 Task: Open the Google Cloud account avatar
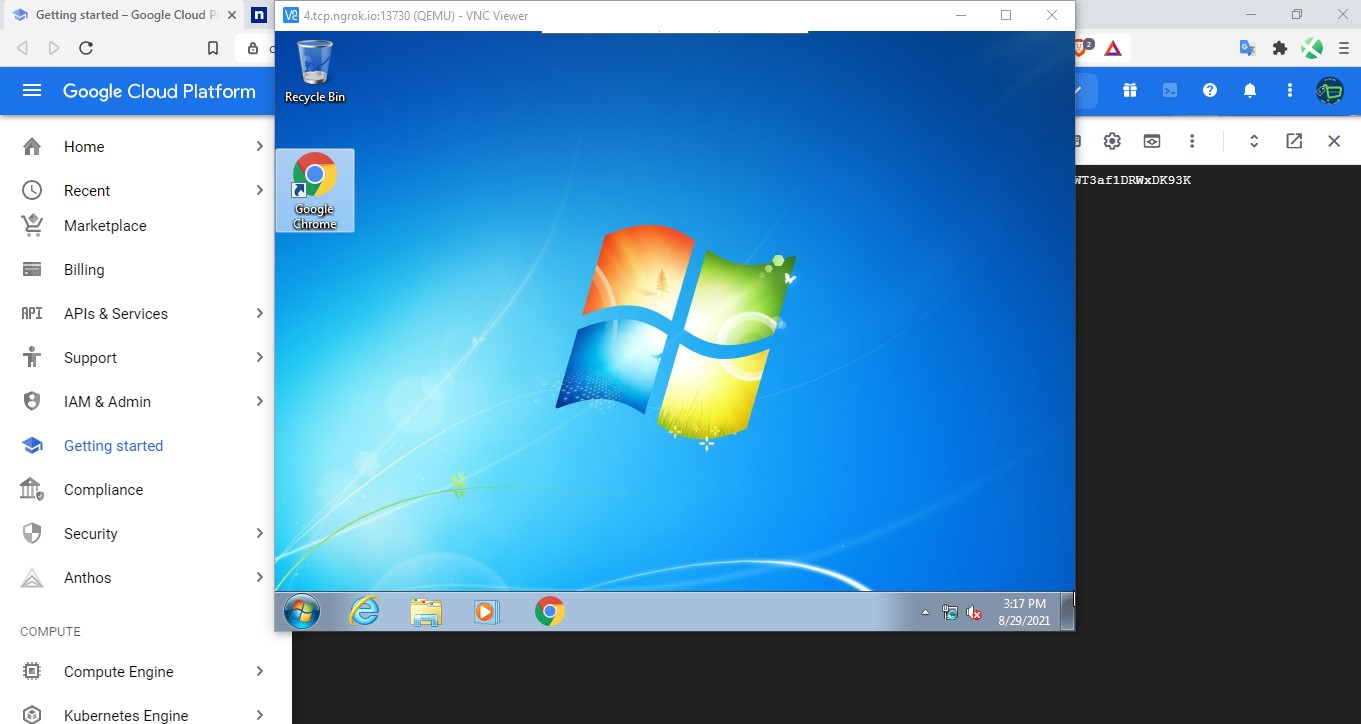pyautogui.click(x=1330, y=91)
